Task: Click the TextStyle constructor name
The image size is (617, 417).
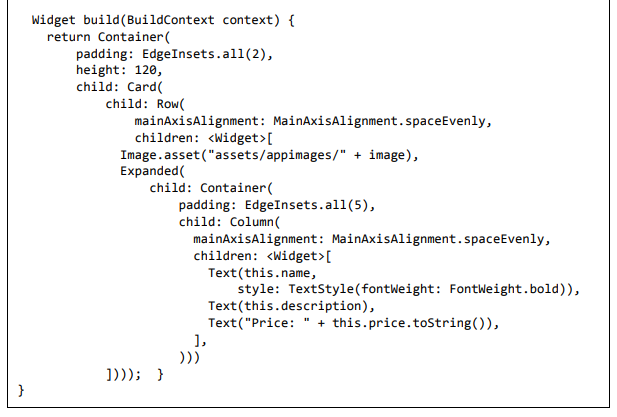Action: [x=310, y=289]
